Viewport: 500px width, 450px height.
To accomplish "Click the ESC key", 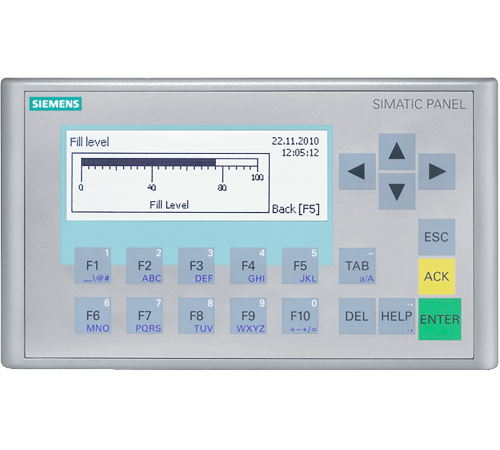I will 437,237.
